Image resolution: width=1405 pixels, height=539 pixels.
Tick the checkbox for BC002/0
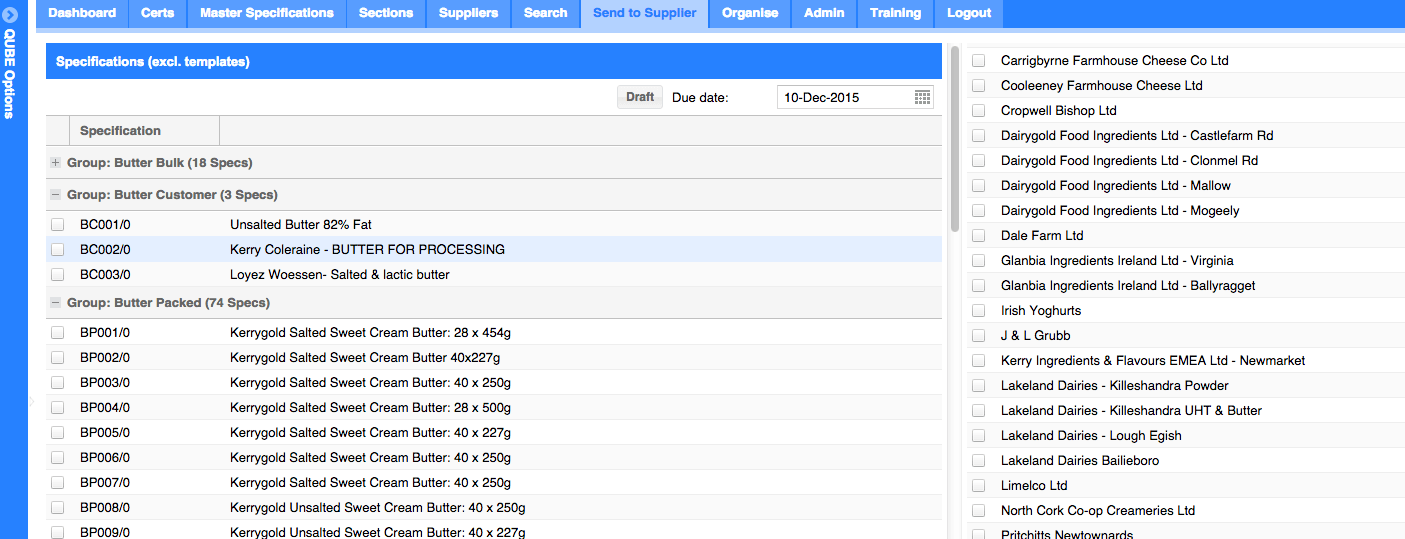click(x=58, y=250)
